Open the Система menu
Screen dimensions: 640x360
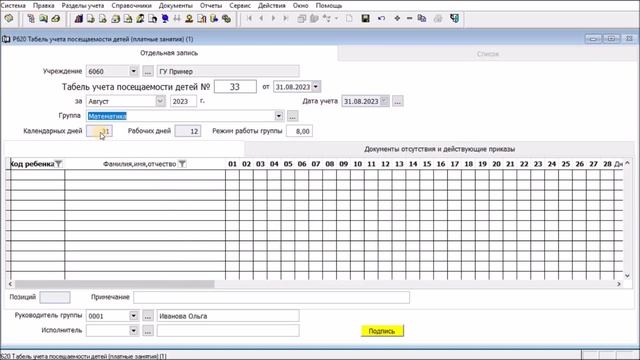point(13,5)
